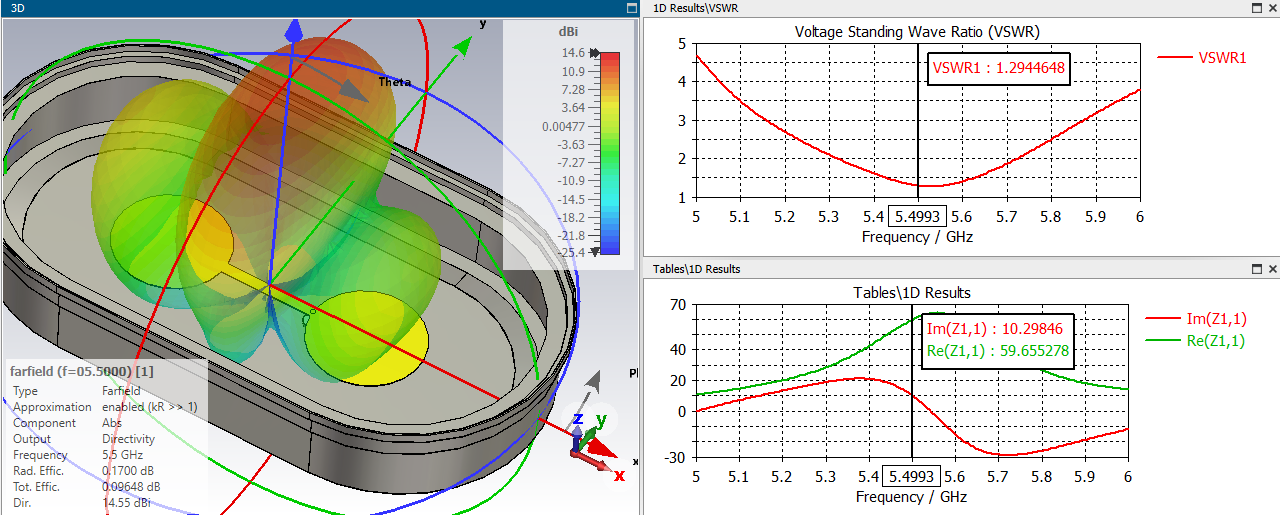This screenshot has width=1280, height=515.
Task: Click the blue z-axis arrowhead above the farfield
Action: pyautogui.click(x=293, y=30)
